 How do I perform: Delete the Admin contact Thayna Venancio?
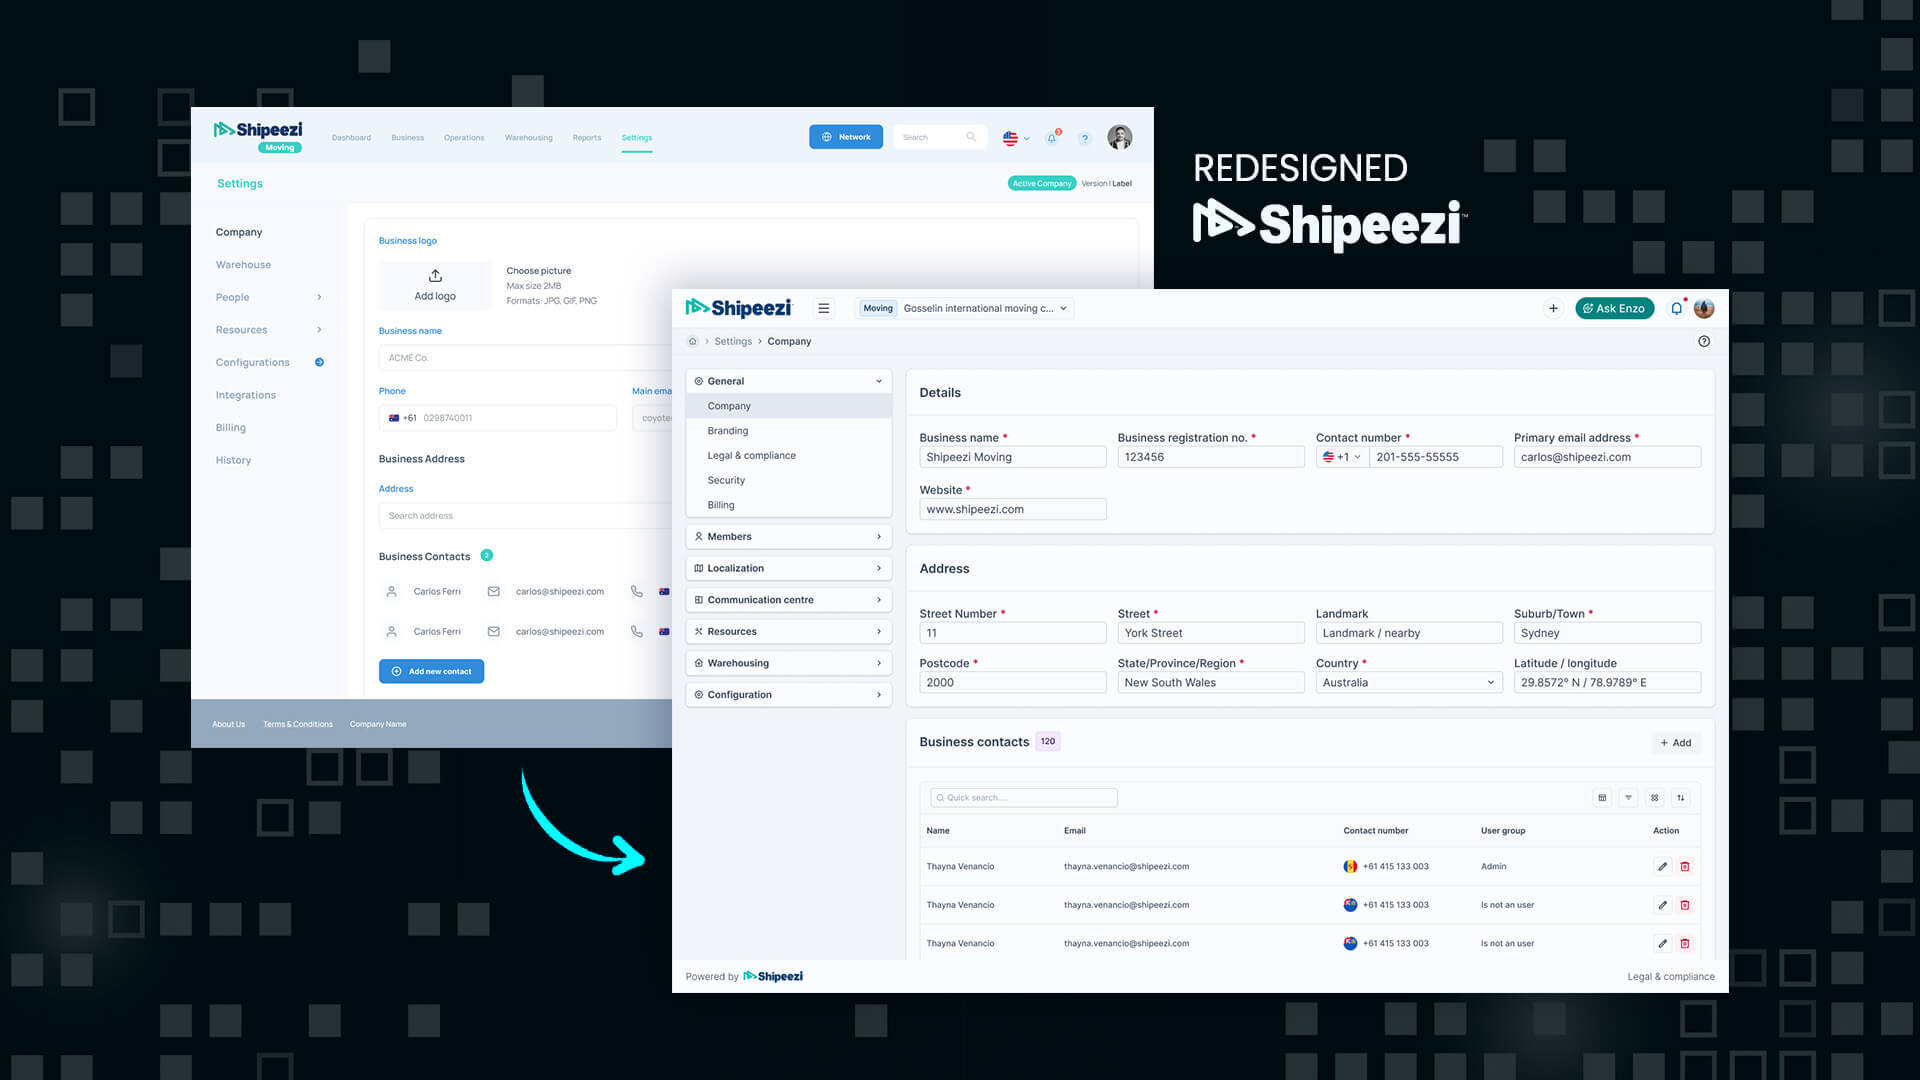coord(1685,867)
